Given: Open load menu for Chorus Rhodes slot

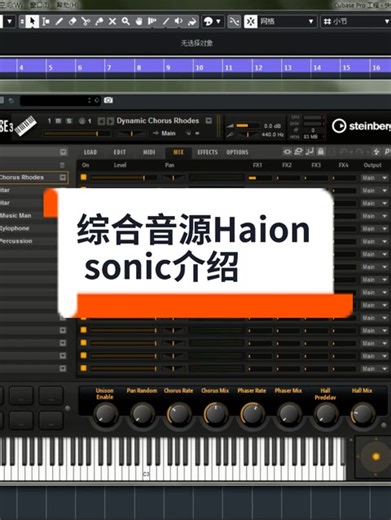Looking at the screenshot, I should pyautogui.click(x=63, y=177).
